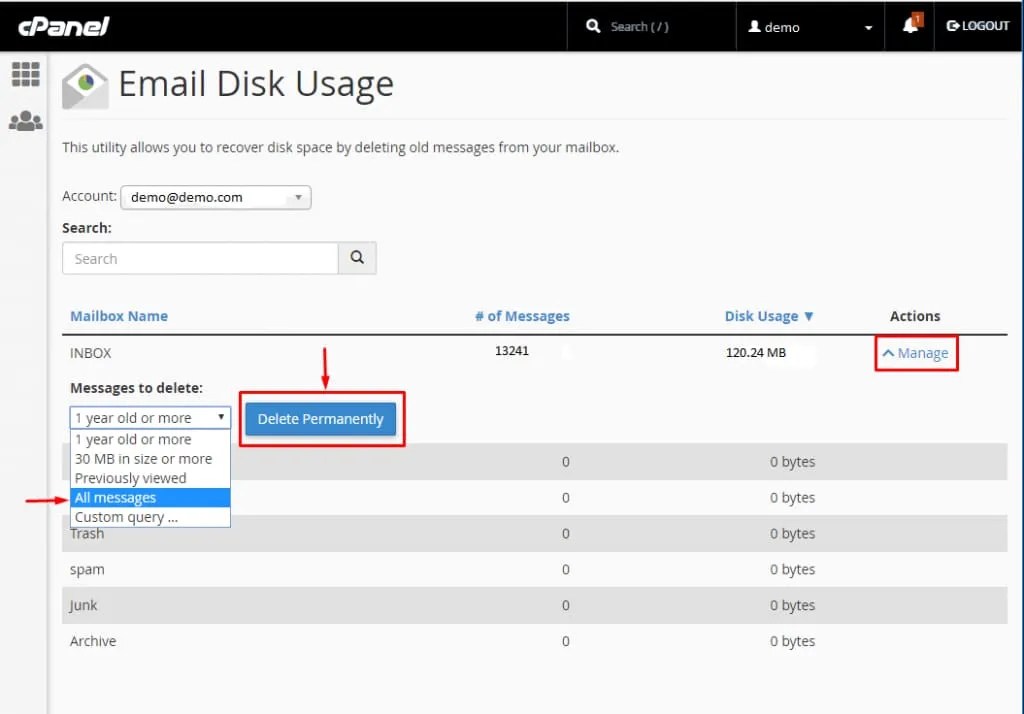Click the Email Disk Usage envelope icon

[84, 85]
